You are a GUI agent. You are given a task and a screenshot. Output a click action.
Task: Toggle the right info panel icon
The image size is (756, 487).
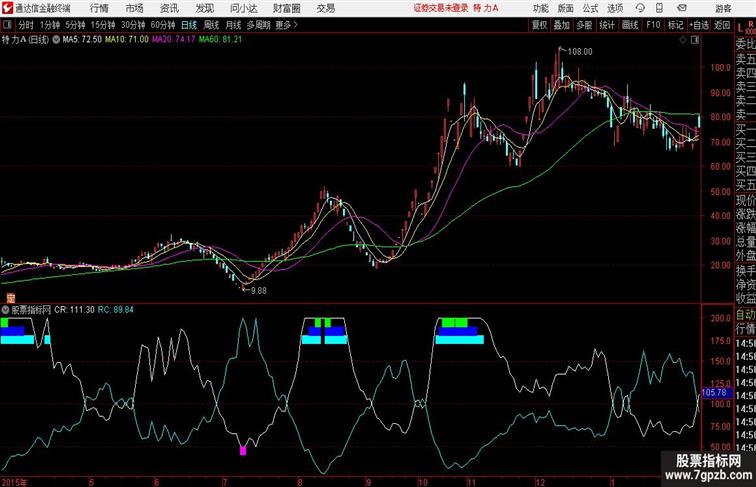click(695, 40)
